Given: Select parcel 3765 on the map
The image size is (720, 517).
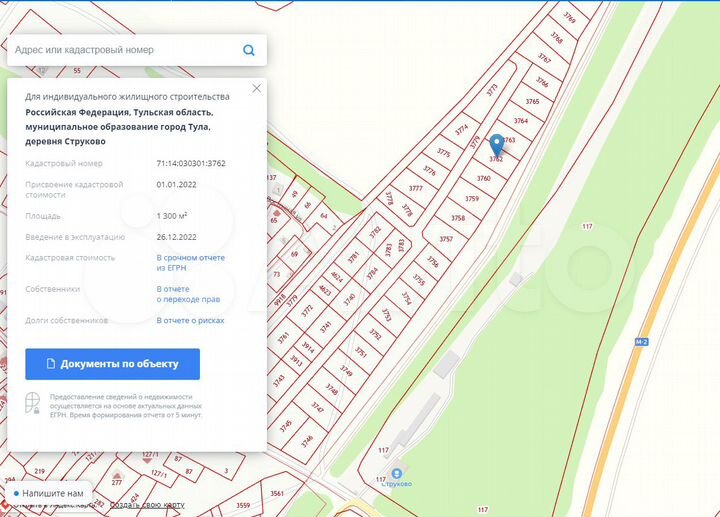Looking at the screenshot, I should point(532,102).
